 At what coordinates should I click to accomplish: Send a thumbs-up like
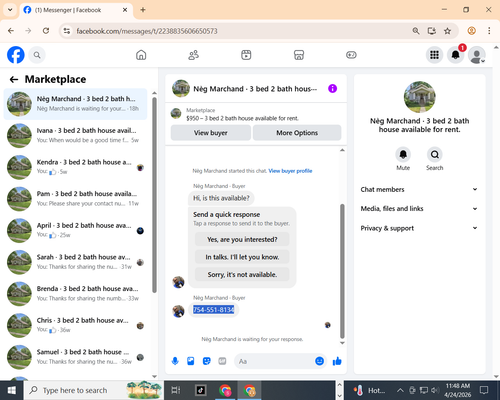click(337, 361)
